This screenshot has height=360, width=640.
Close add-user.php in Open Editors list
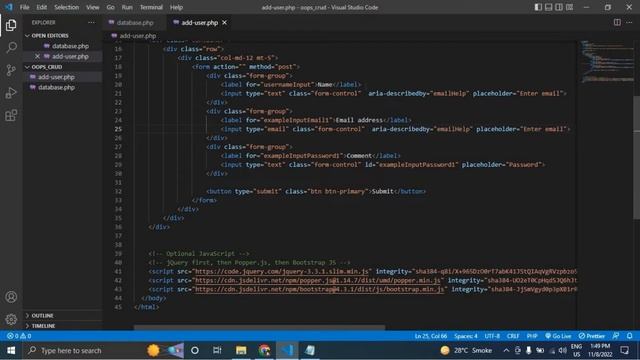click(x=37, y=56)
